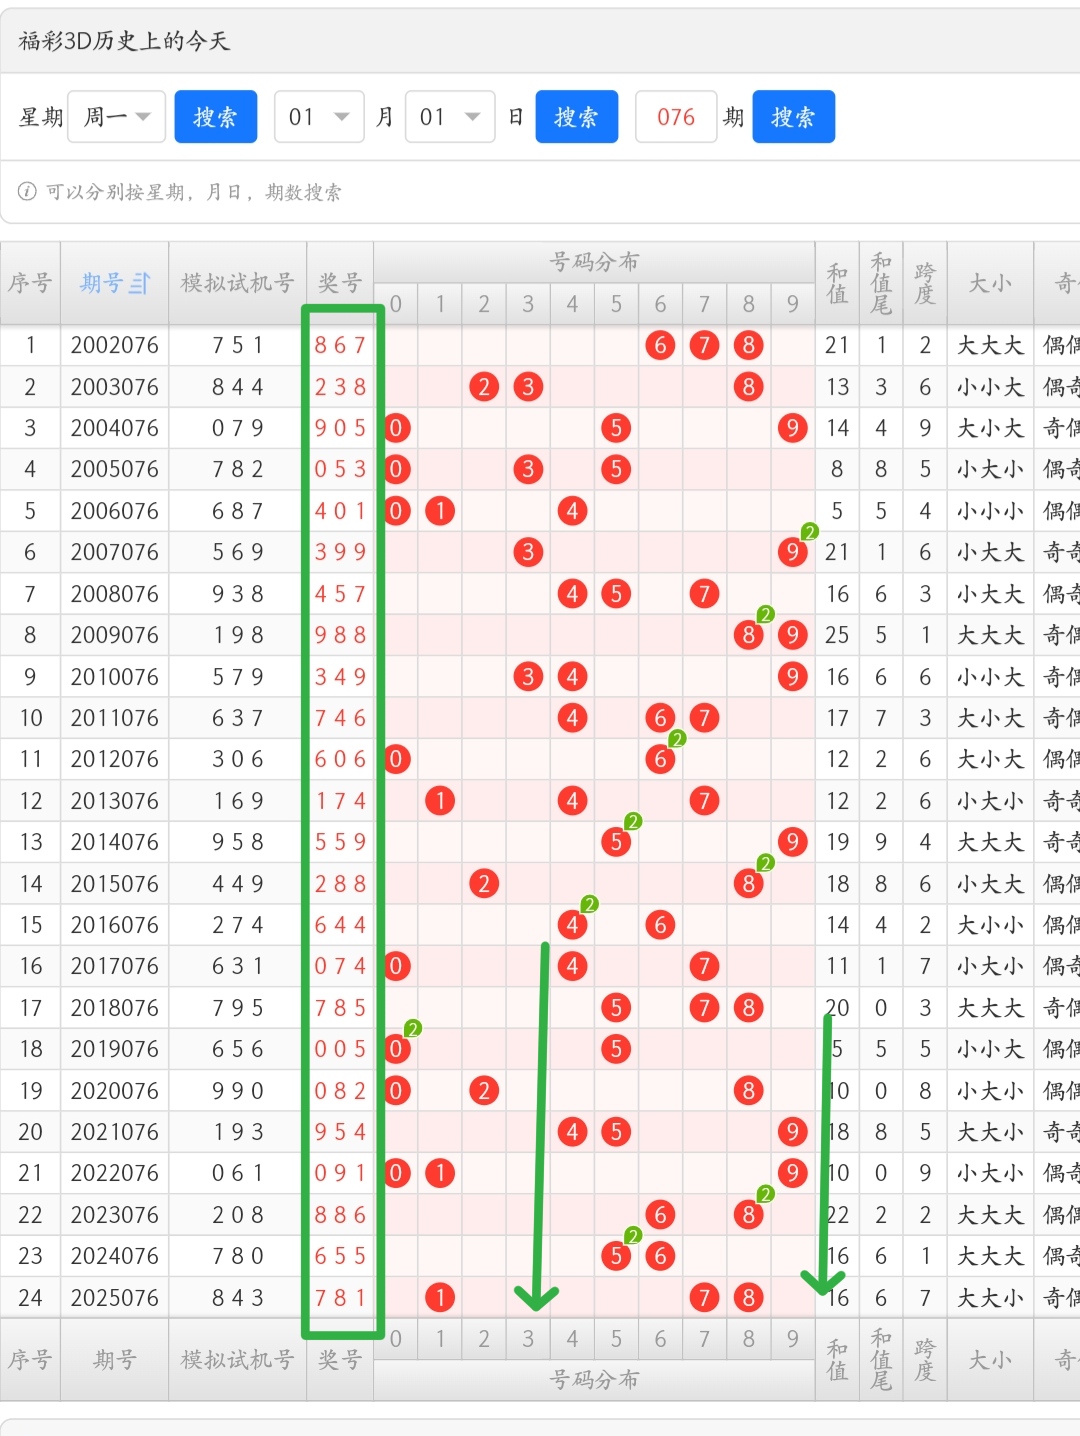
Task: Click the info icon before the search hint
Action: (27, 191)
